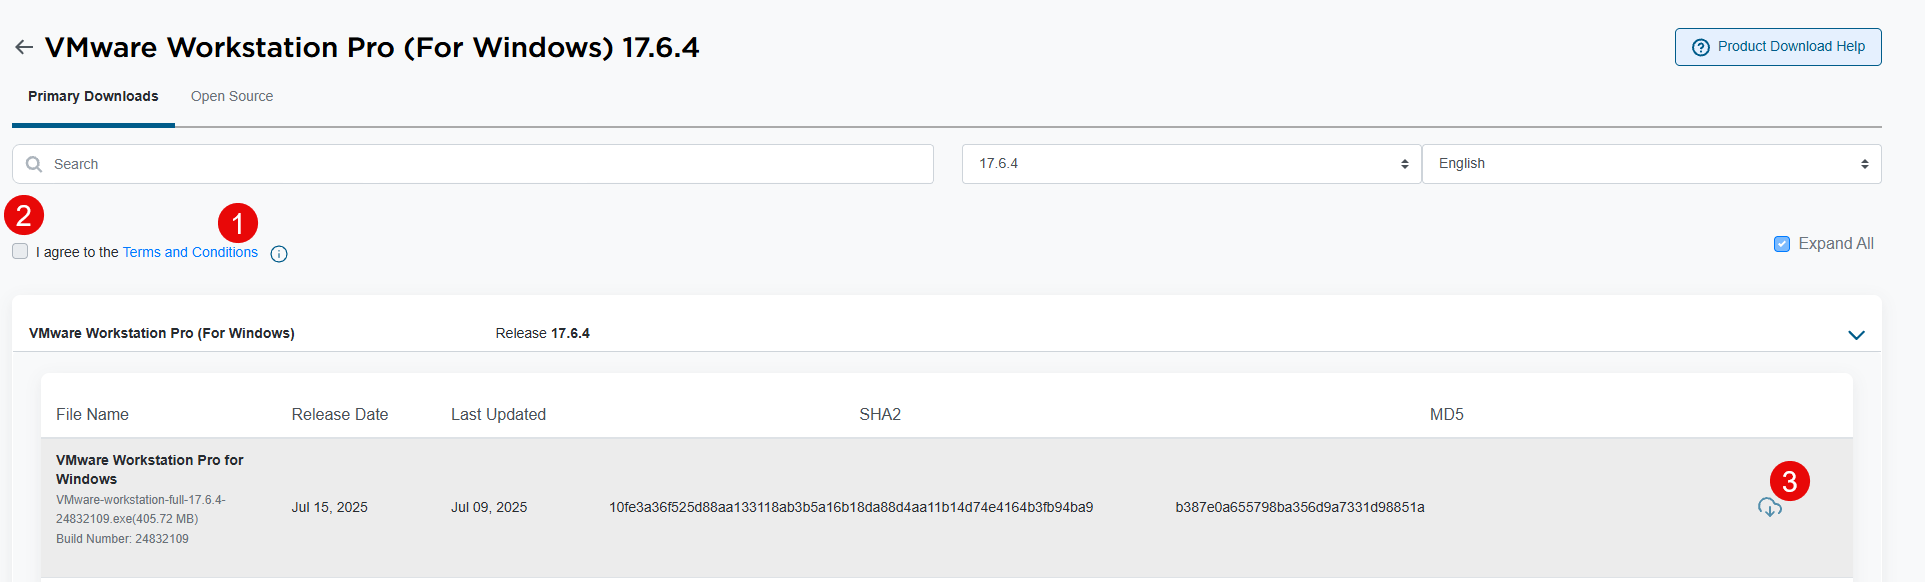Screen dimensions: 1925x582
Task: Select the Primary Downloads tab
Action: pos(93,97)
